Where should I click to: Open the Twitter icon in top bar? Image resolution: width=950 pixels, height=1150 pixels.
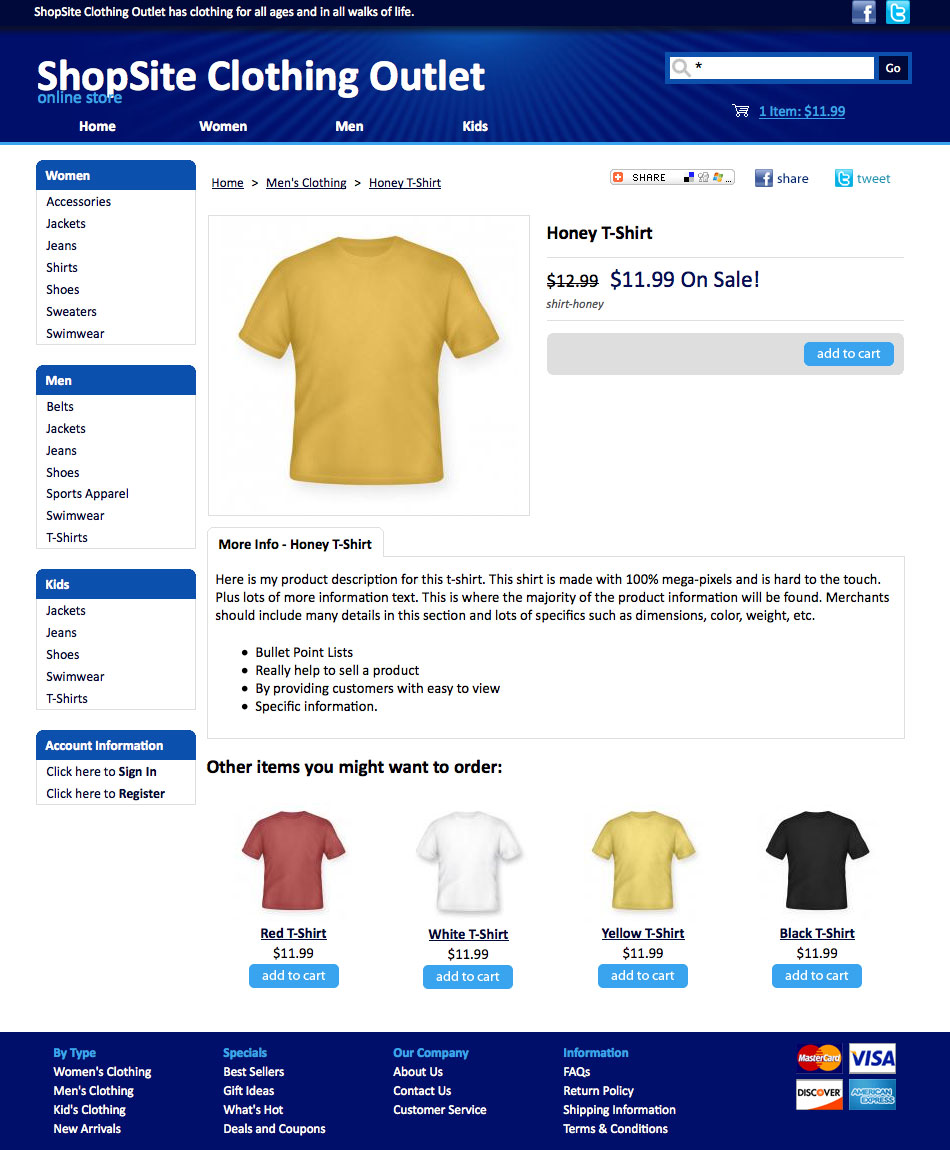(x=897, y=12)
